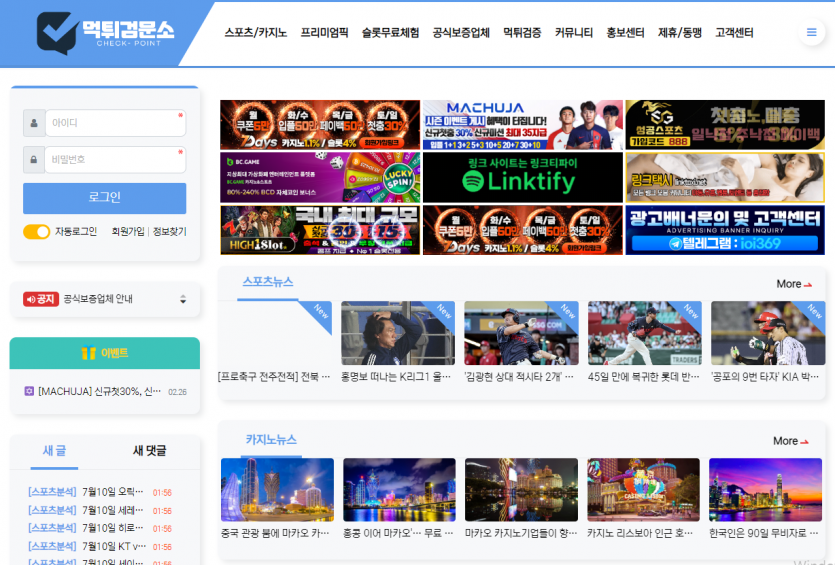
Task: Open the 먹튀검증 menu
Action: tap(522, 33)
